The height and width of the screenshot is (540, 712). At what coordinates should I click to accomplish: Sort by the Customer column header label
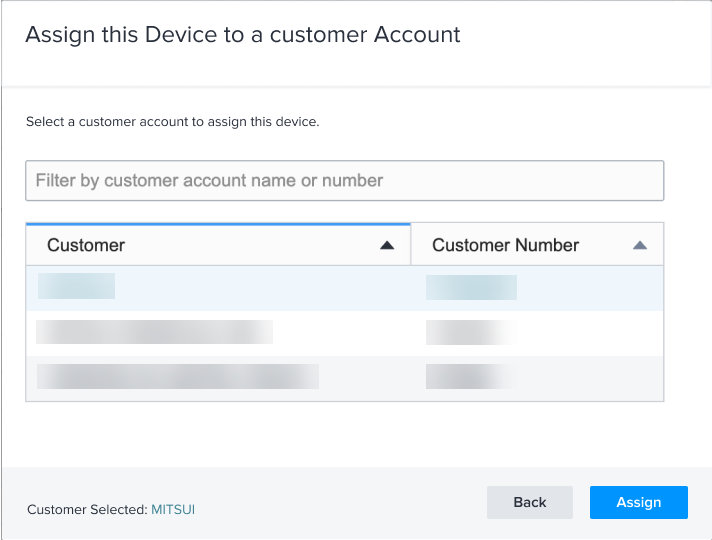pyautogui.click(x=86, y=245)
